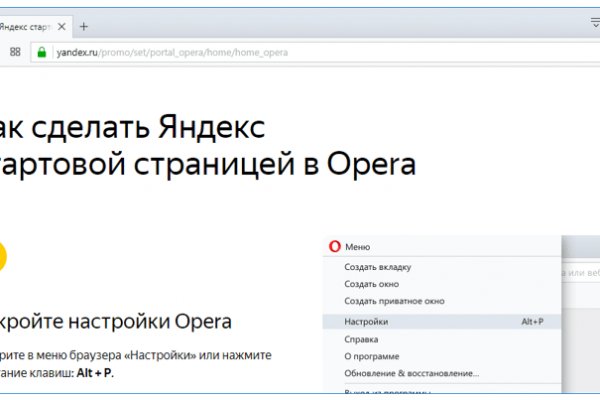Click the Меню label beside Opera logo
The image size is (600, 400).
[x=357, y=247]
